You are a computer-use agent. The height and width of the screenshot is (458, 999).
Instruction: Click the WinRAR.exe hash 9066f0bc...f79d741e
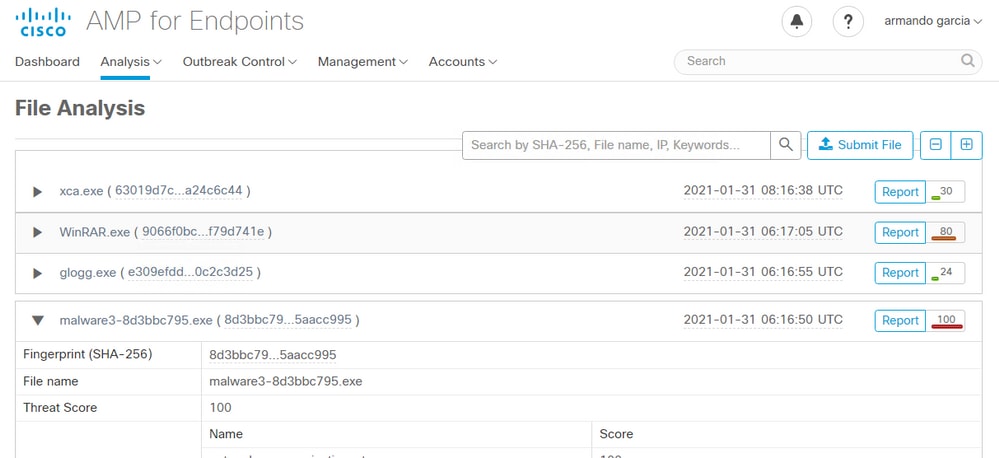pyautogui.click(x=203, y=232)
